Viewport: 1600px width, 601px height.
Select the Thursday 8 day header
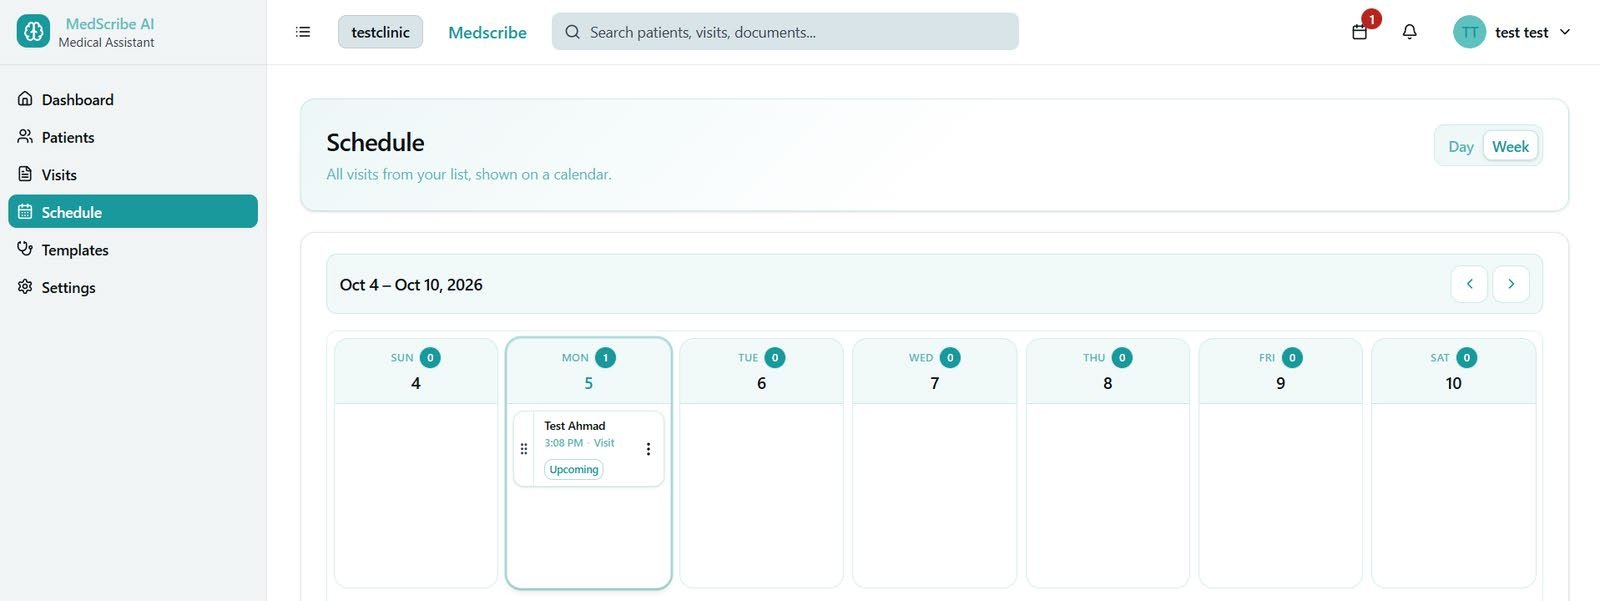(x=1107, y=371)
